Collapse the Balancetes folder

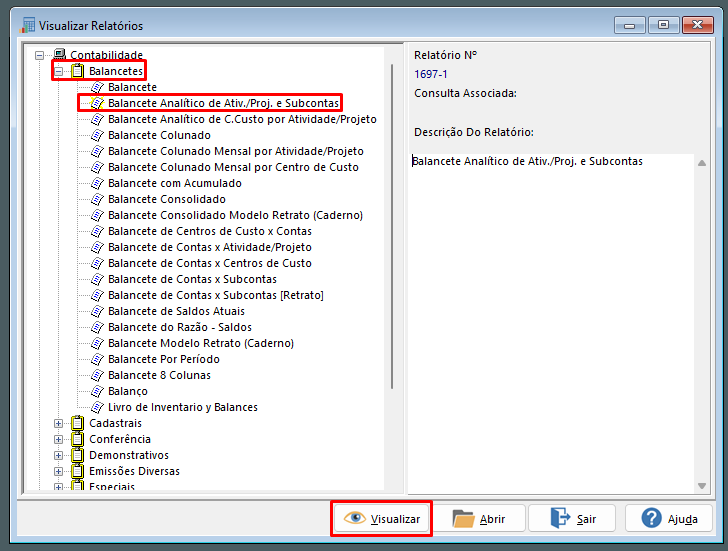pos(58,71)
